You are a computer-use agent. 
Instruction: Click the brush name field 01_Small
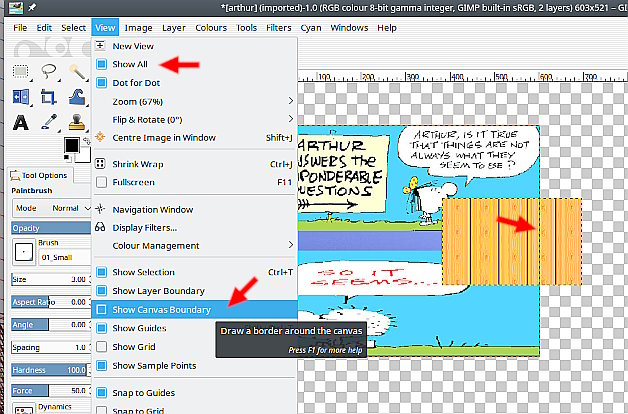tap(65, 257)
